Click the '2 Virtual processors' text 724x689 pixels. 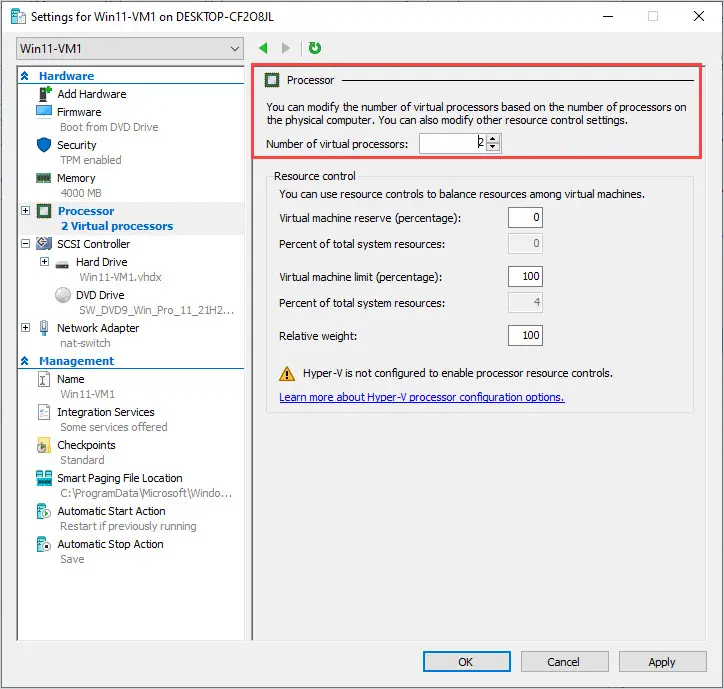pyautogui.click(x=117, y=226)
